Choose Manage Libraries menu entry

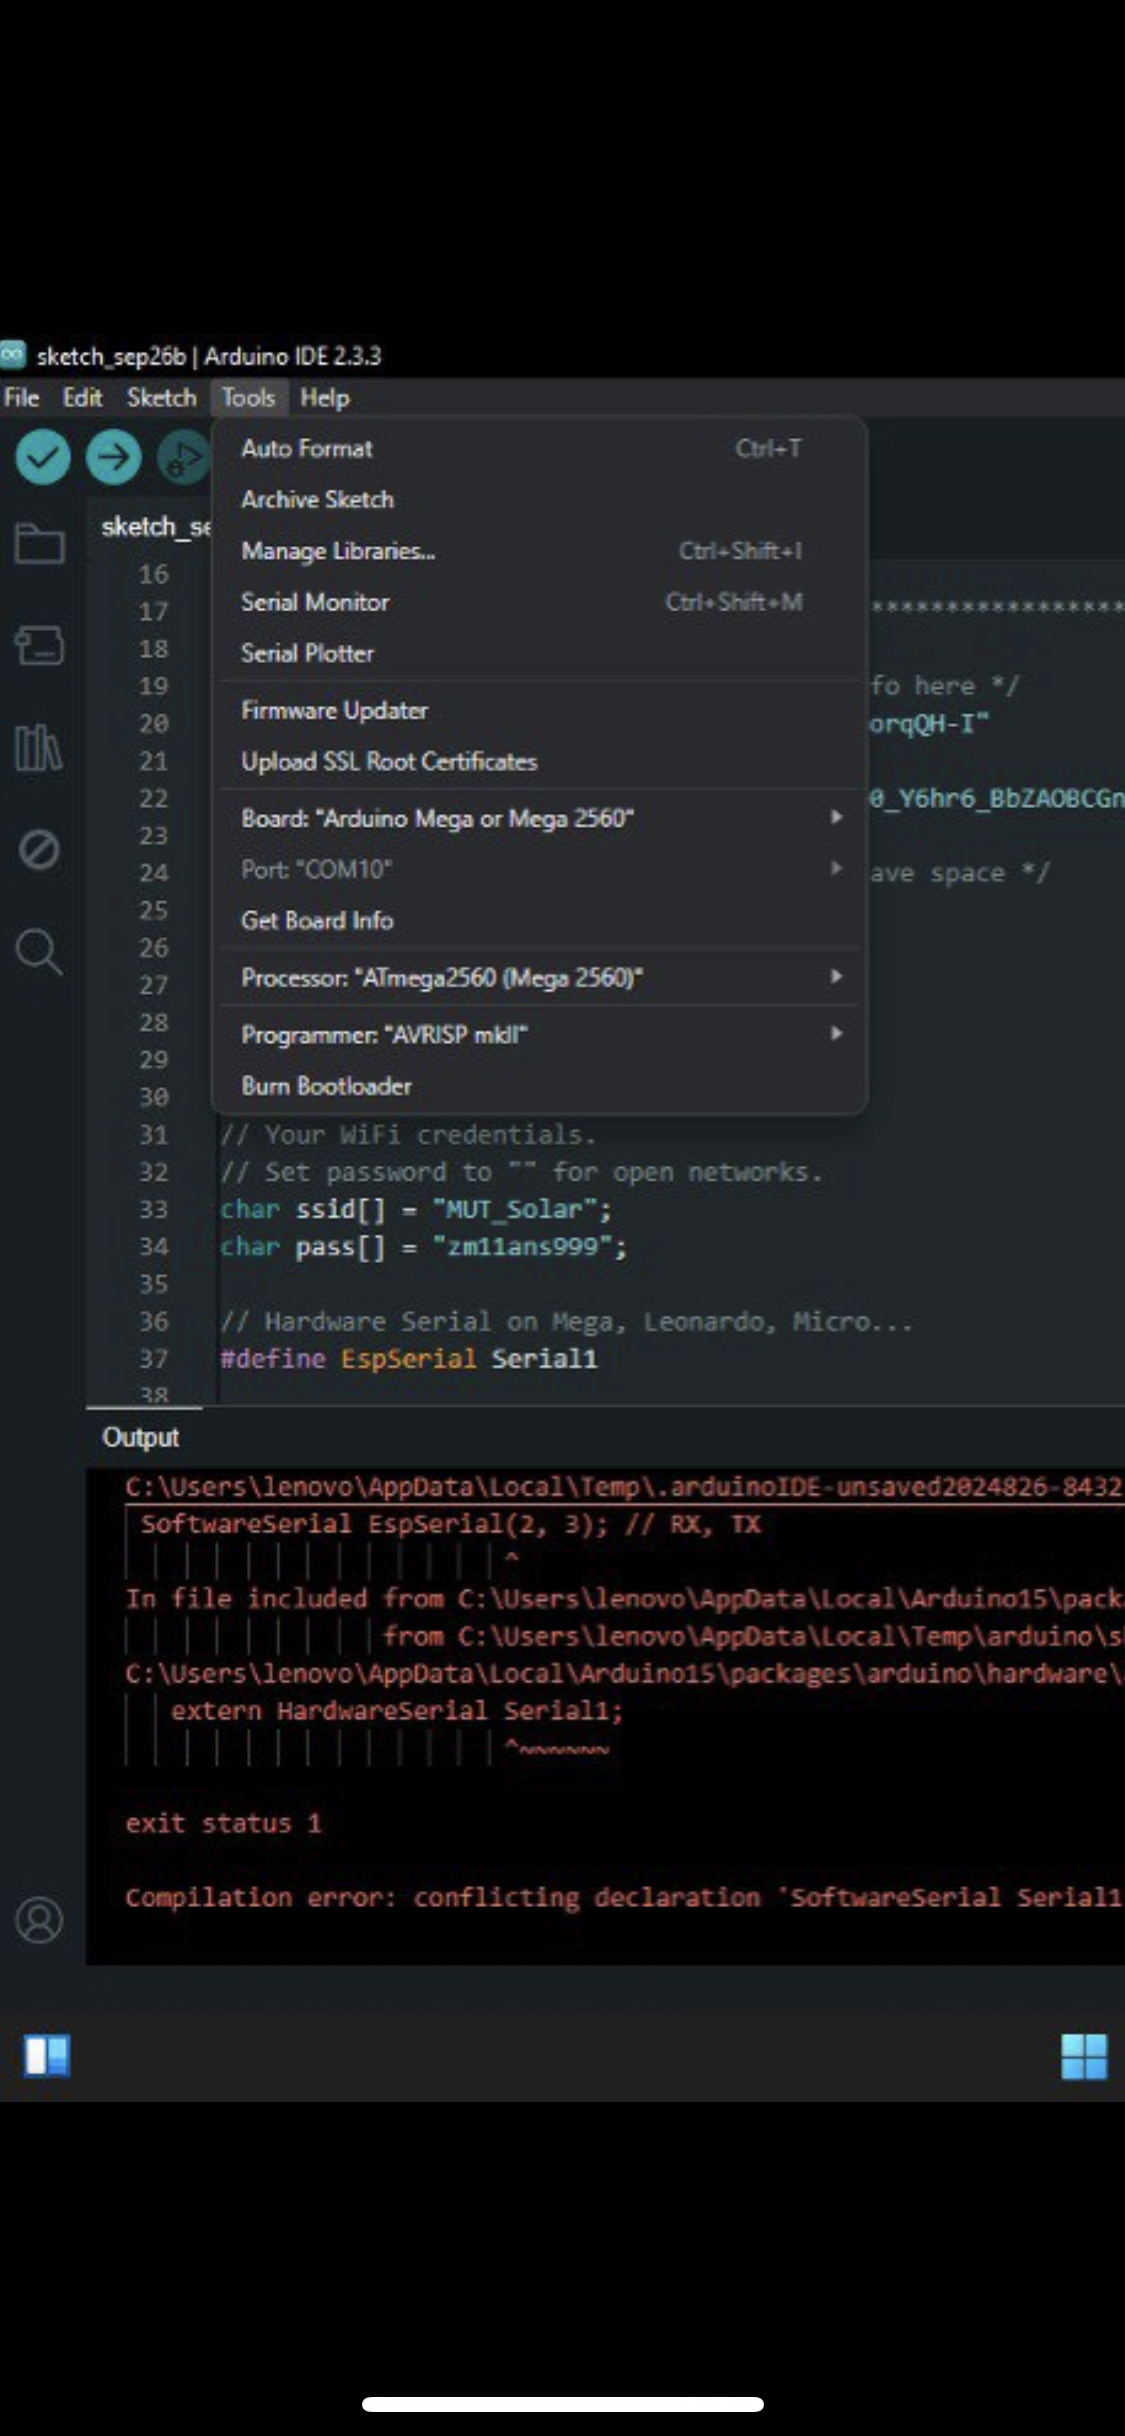[x=338, y=551]
